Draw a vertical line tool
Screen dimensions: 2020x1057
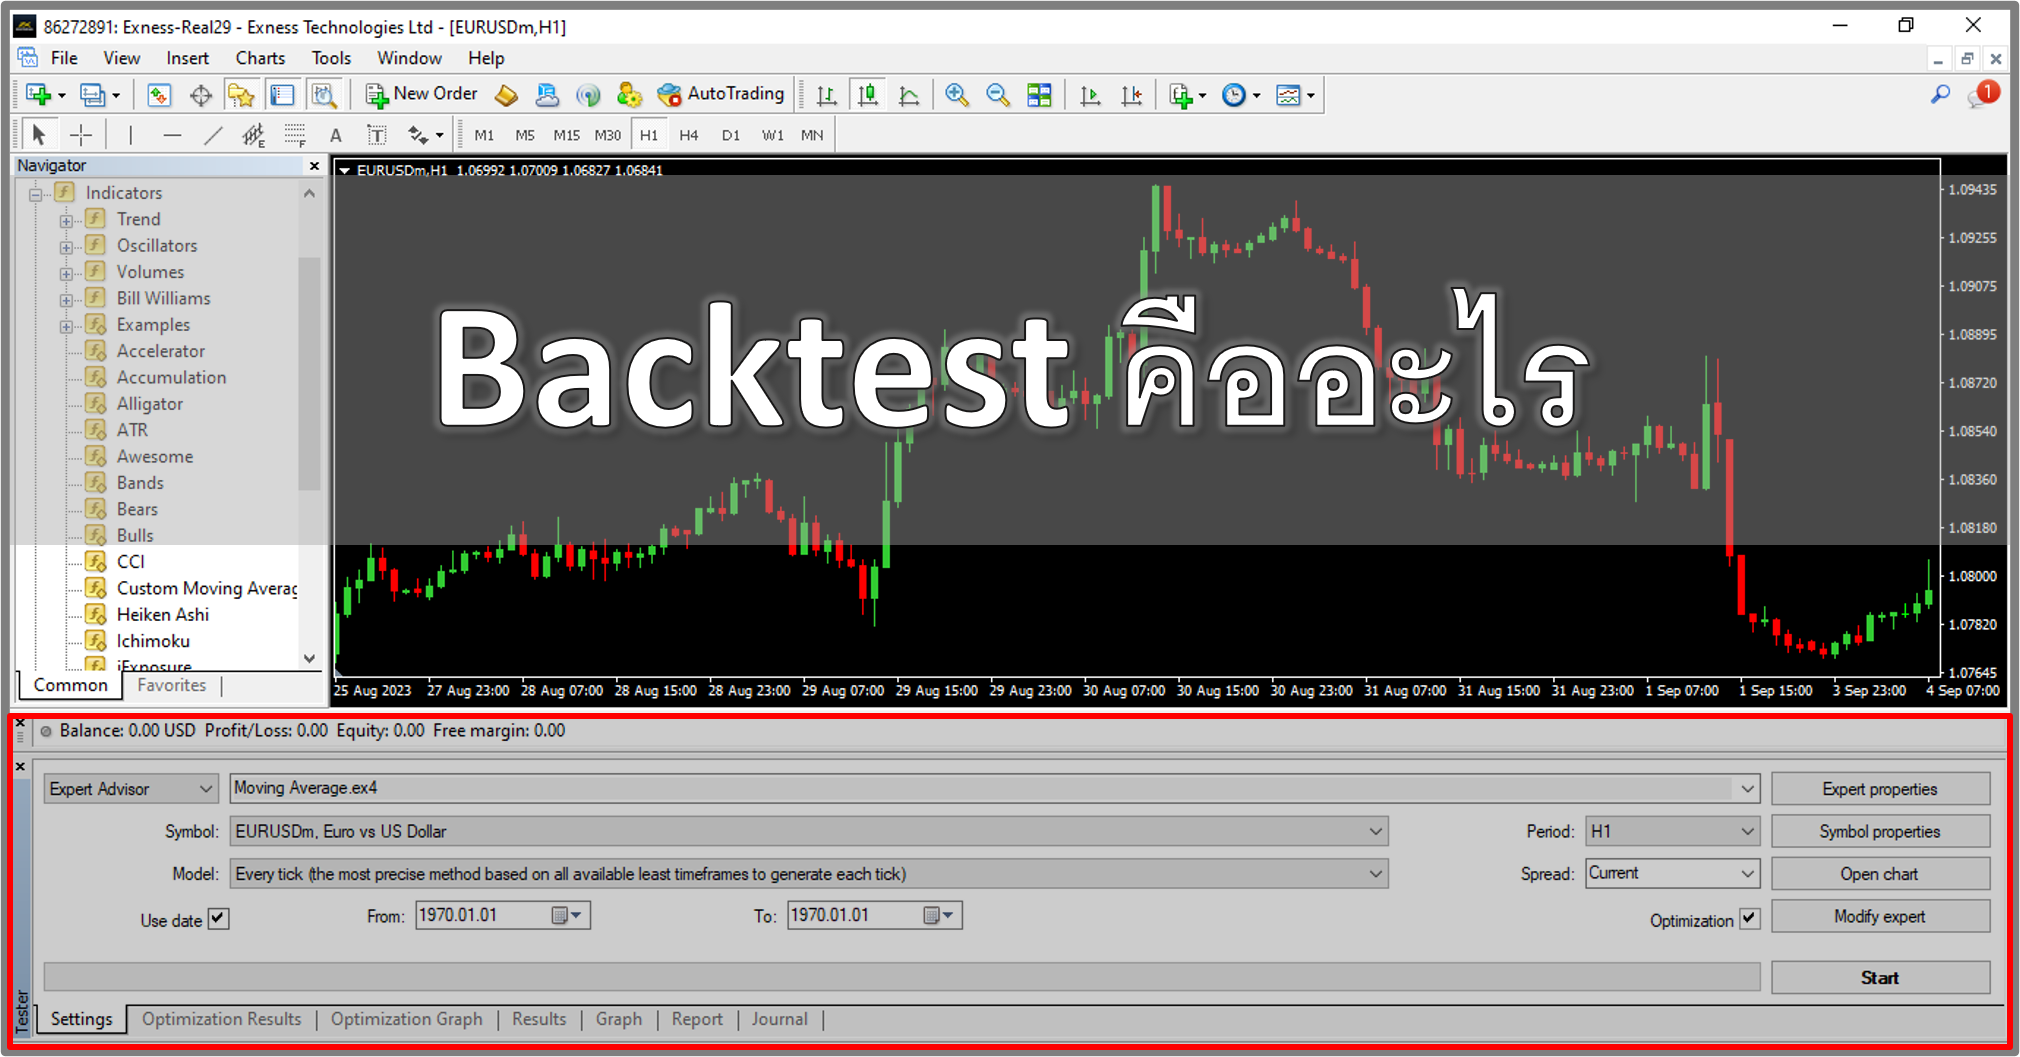(130, 134)
